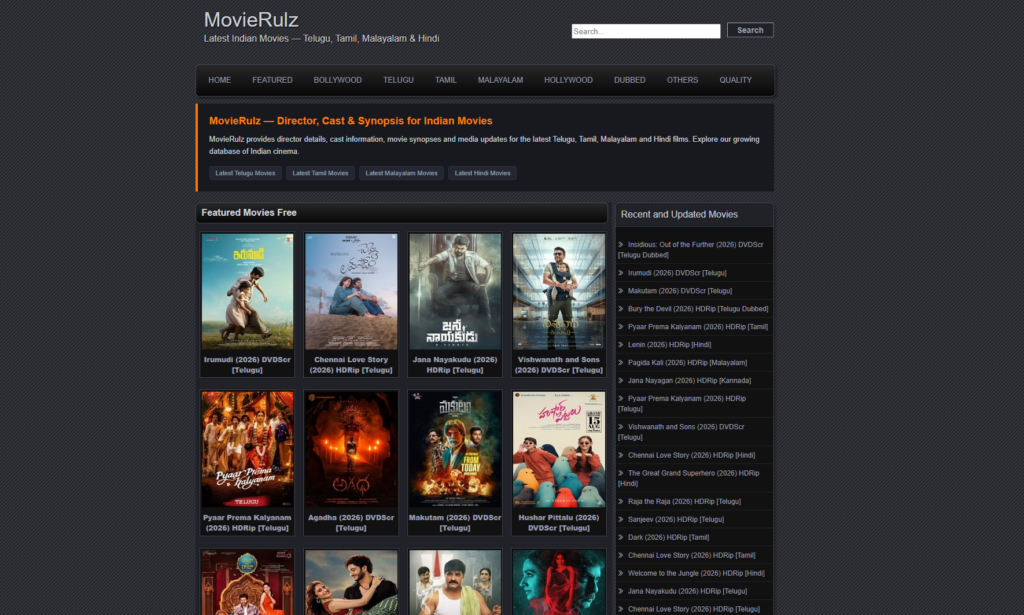The width and height of the screenshot is (1024, 615).
Task: Open the QUALITY menu item
Action: pyautogui.click(x=735, y=80)
